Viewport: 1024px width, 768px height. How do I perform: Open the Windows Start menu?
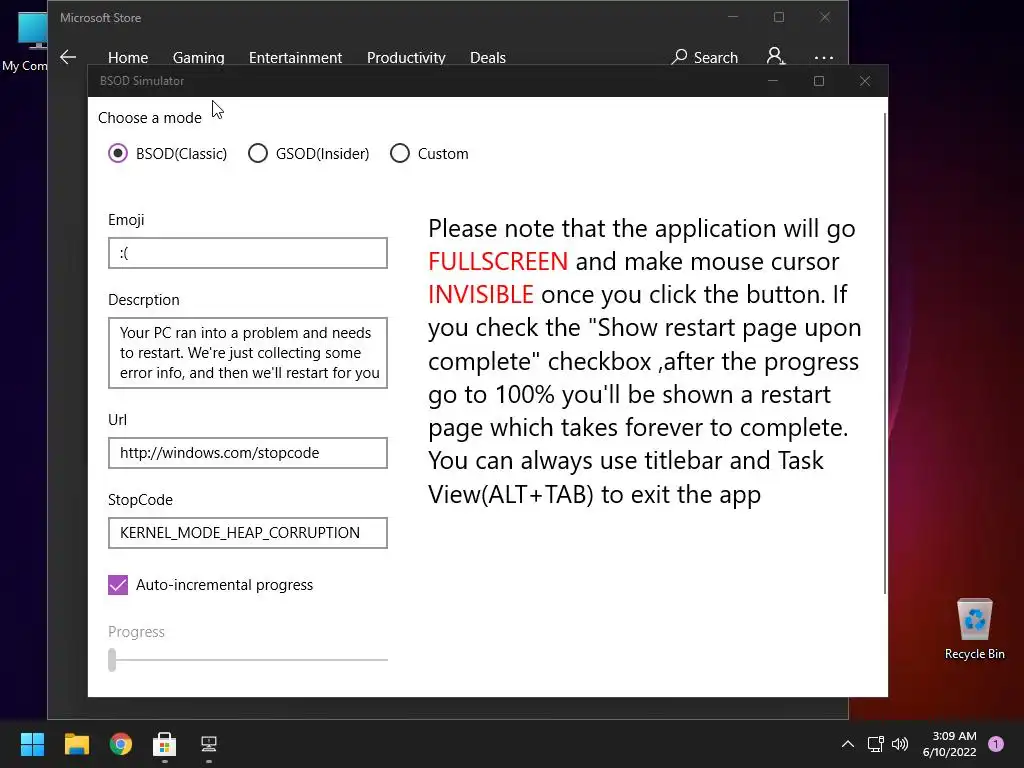click(x=32, y=744)
